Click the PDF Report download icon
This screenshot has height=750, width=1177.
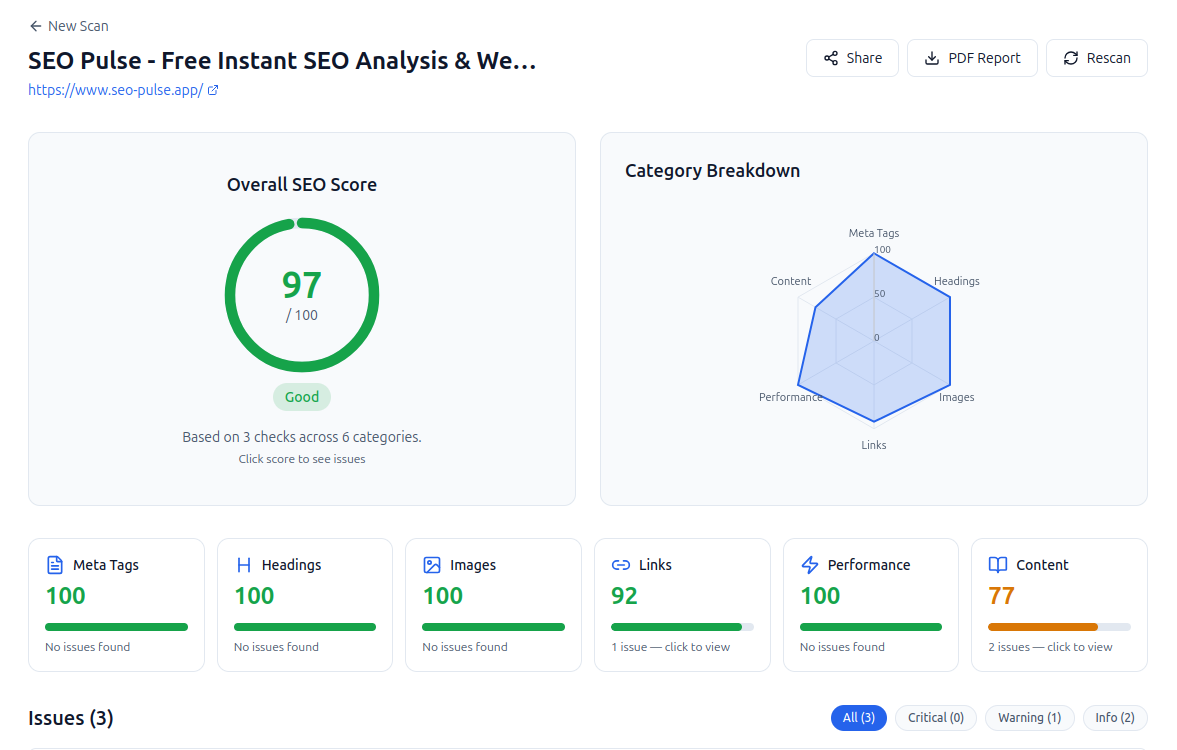pyautogui.click(x=932, y=57)
